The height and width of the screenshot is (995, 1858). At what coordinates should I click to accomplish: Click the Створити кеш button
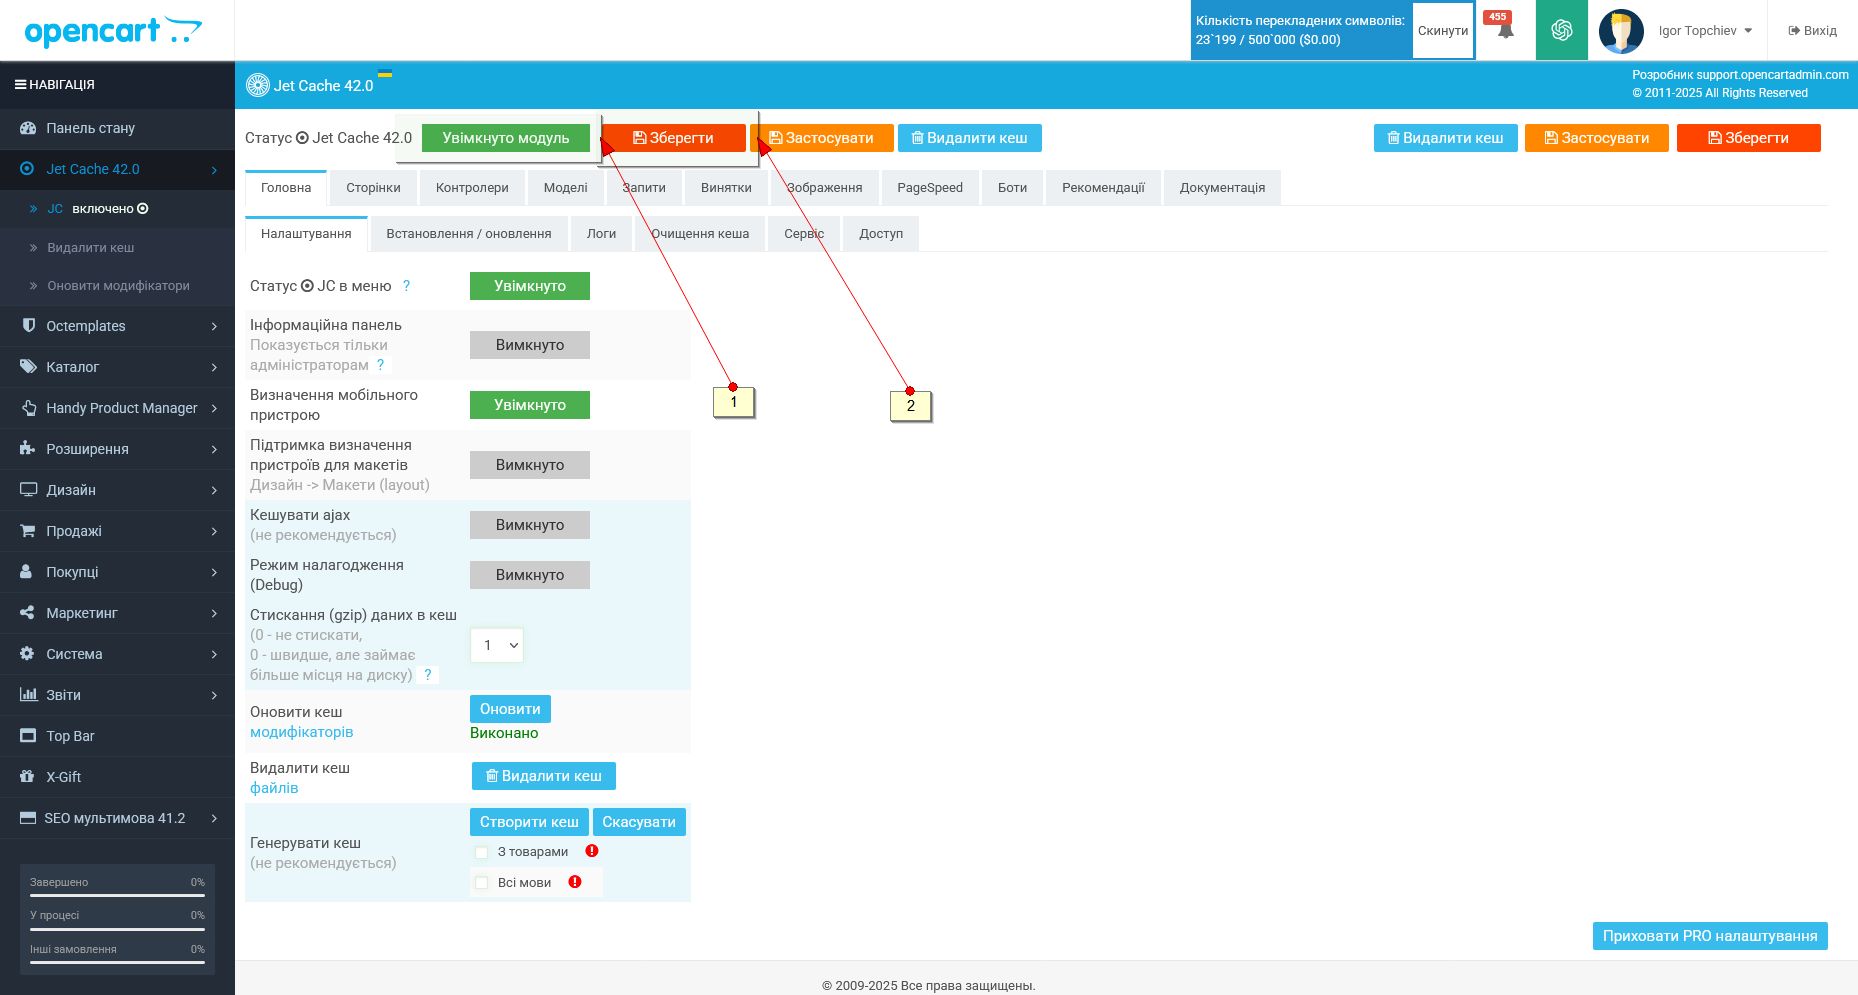click(529, 822)
